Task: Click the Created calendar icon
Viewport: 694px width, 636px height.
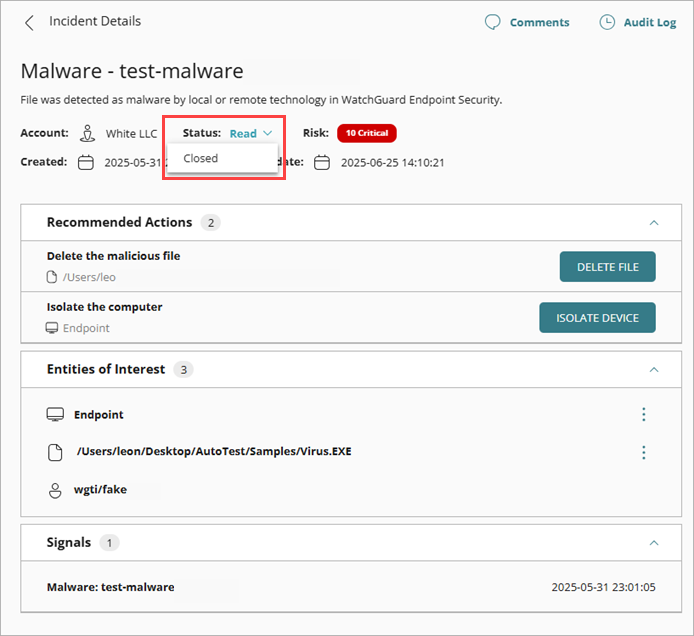Action: click(x=86, y=162)
